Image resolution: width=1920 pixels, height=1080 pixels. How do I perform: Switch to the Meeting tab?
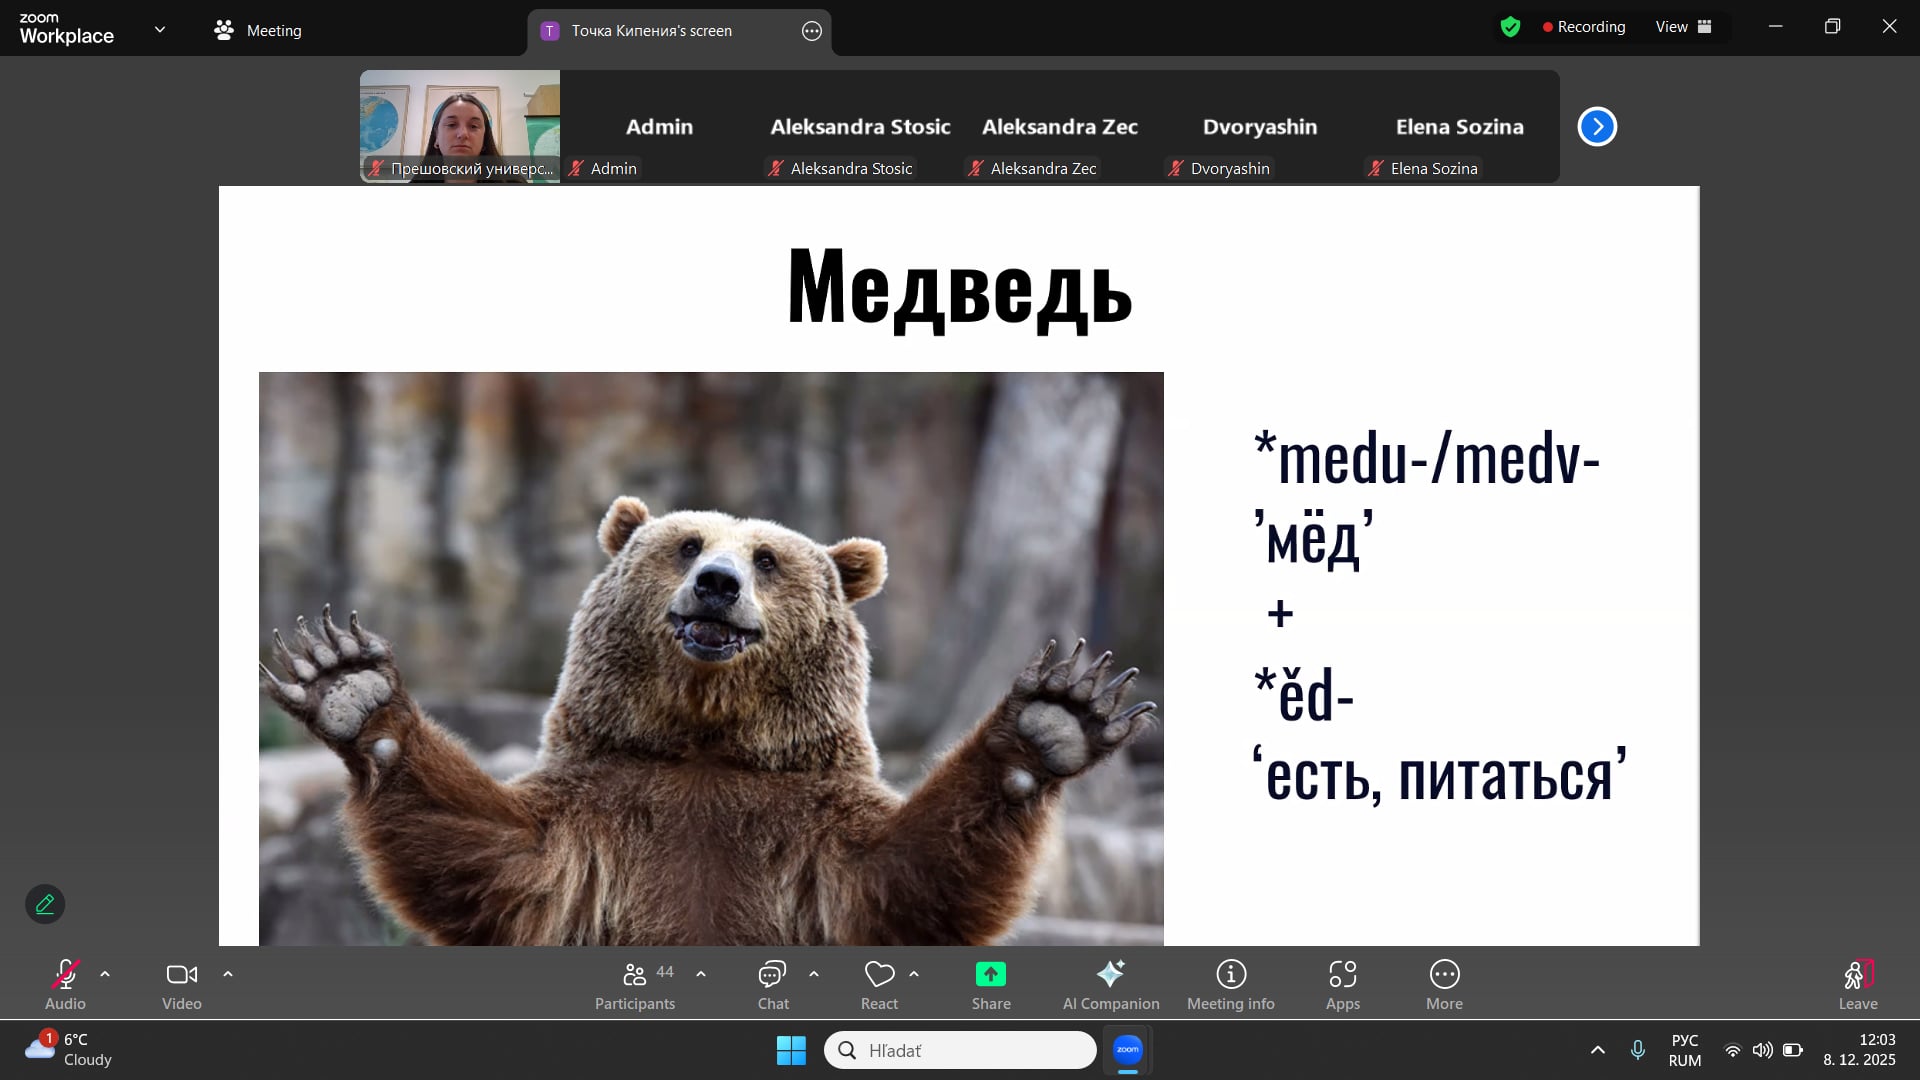pyautogui.click(x=258, y=31)
